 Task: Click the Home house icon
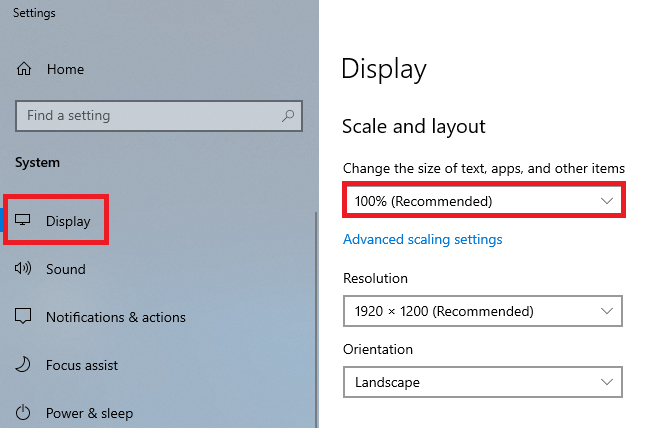coord(24,69)
